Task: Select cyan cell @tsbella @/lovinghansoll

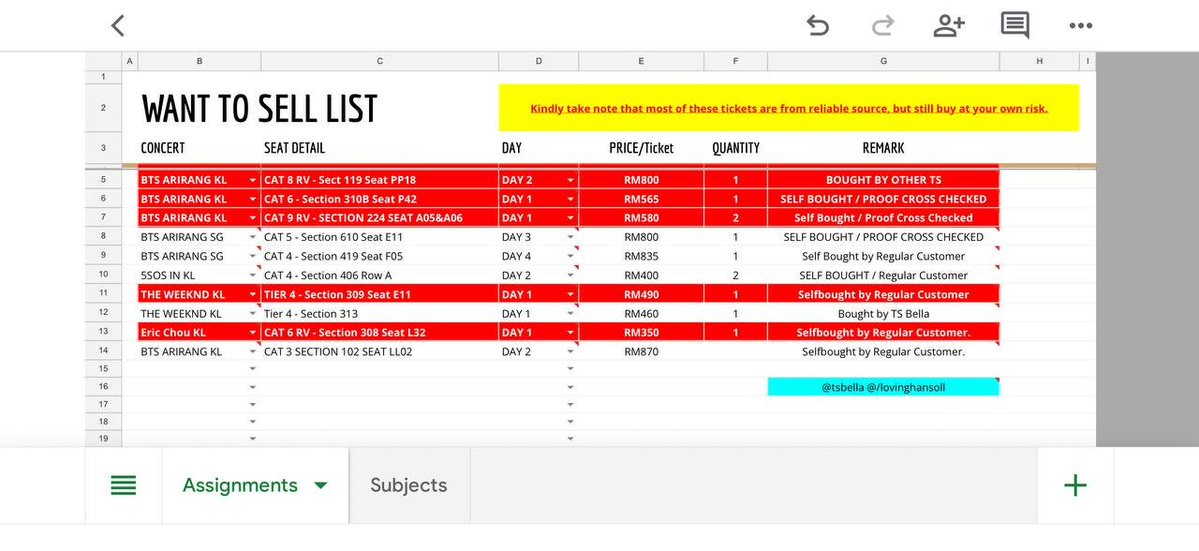Action: [883, 387]
